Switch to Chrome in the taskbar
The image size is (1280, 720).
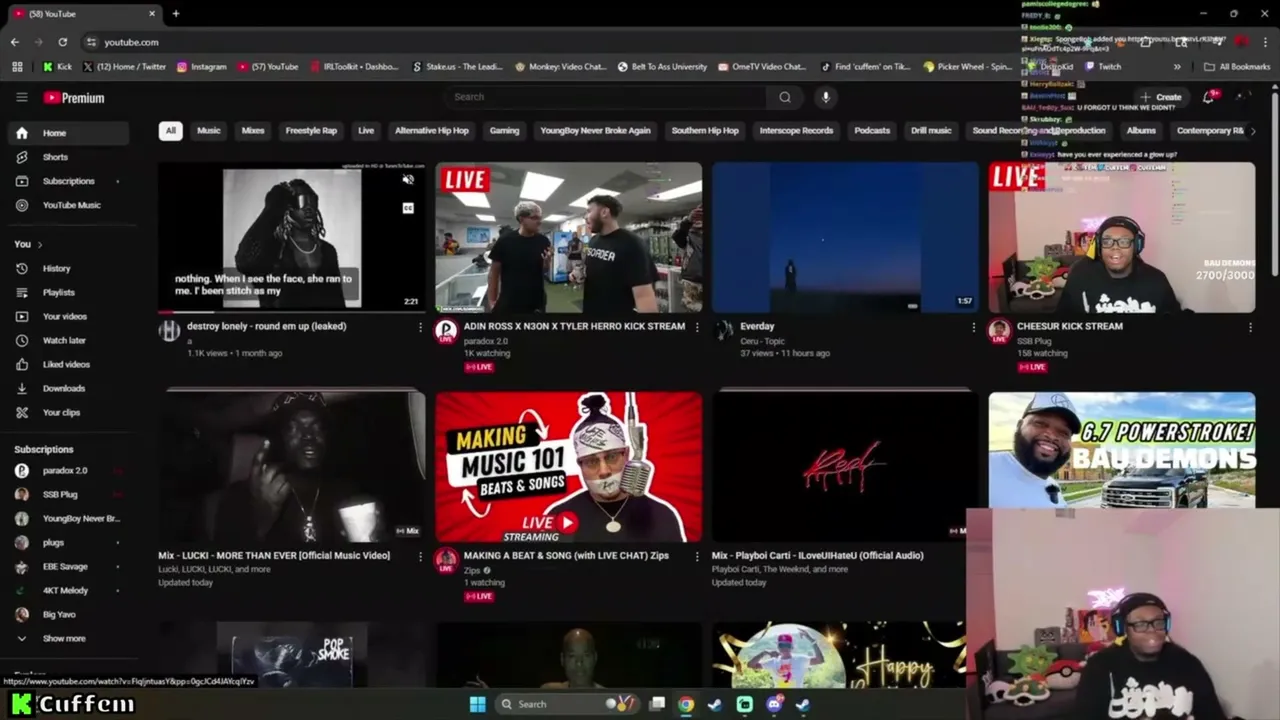(685, 704)
